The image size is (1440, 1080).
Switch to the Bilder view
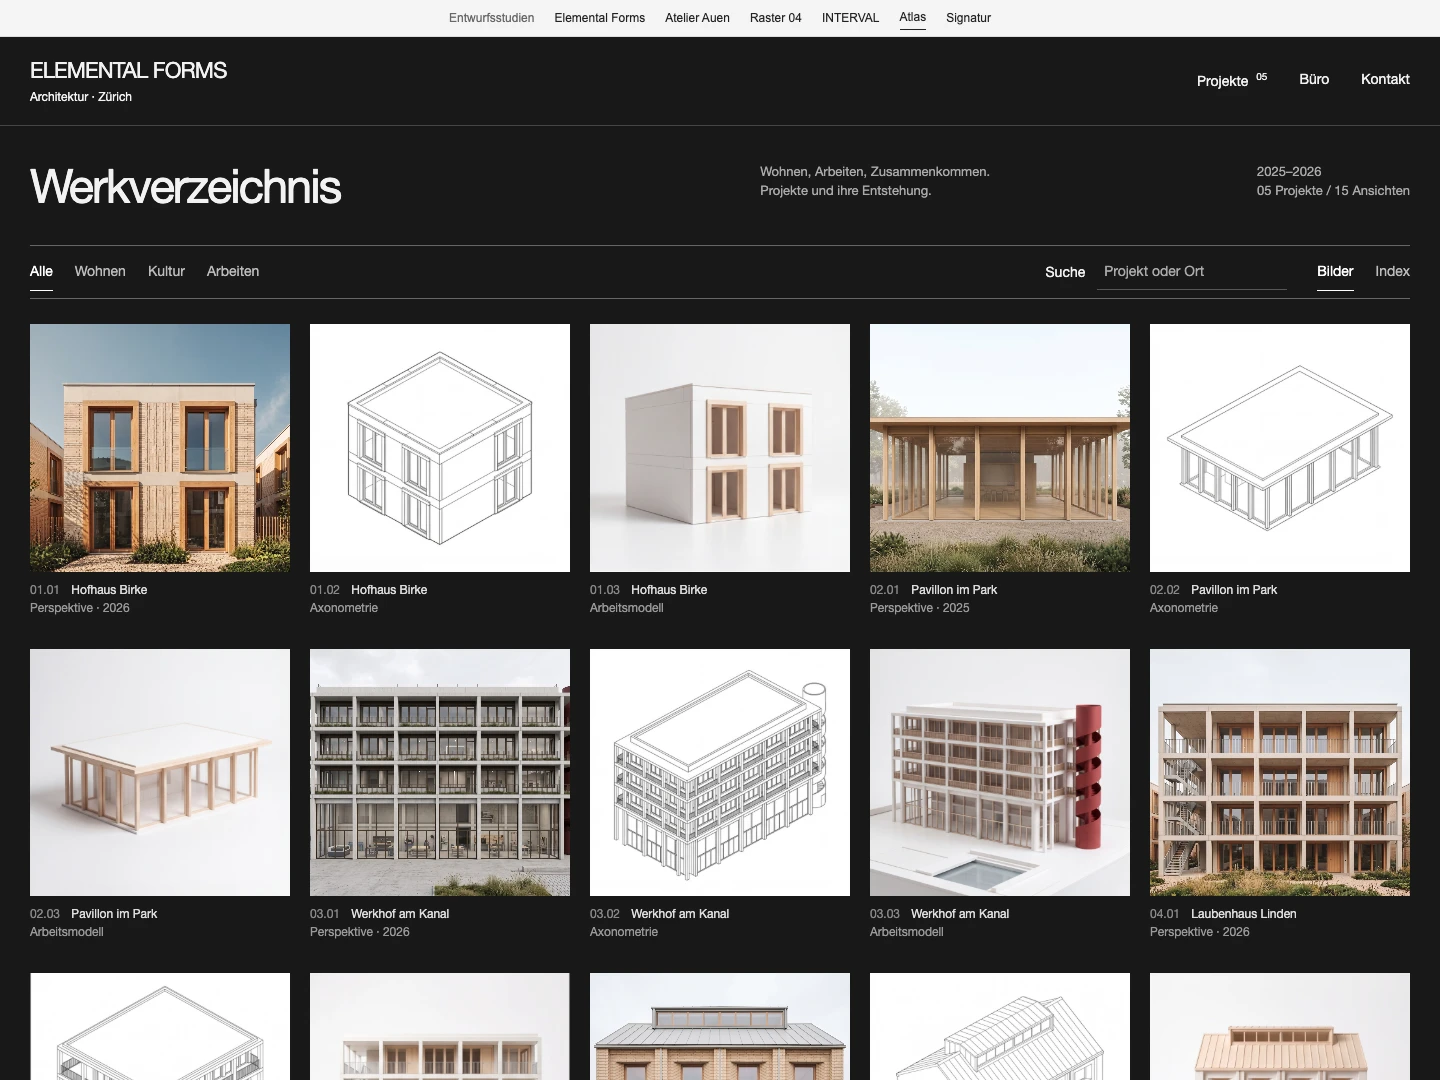point(1335,272)
